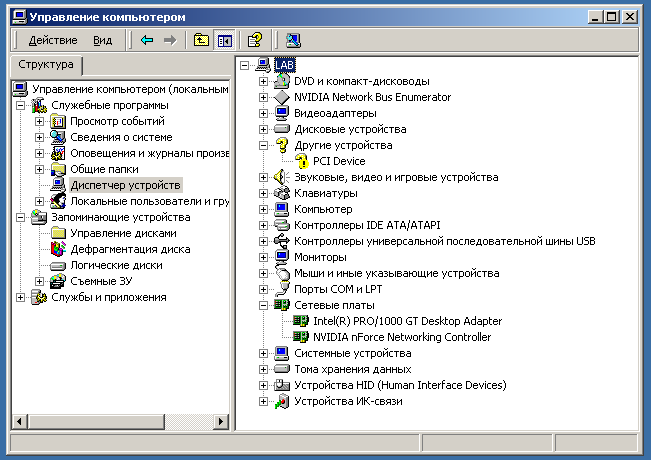Select the PCI Device yellow warning icon
Image resolution: width=651 pixels, height=460 pixels.
click(302, 161)
